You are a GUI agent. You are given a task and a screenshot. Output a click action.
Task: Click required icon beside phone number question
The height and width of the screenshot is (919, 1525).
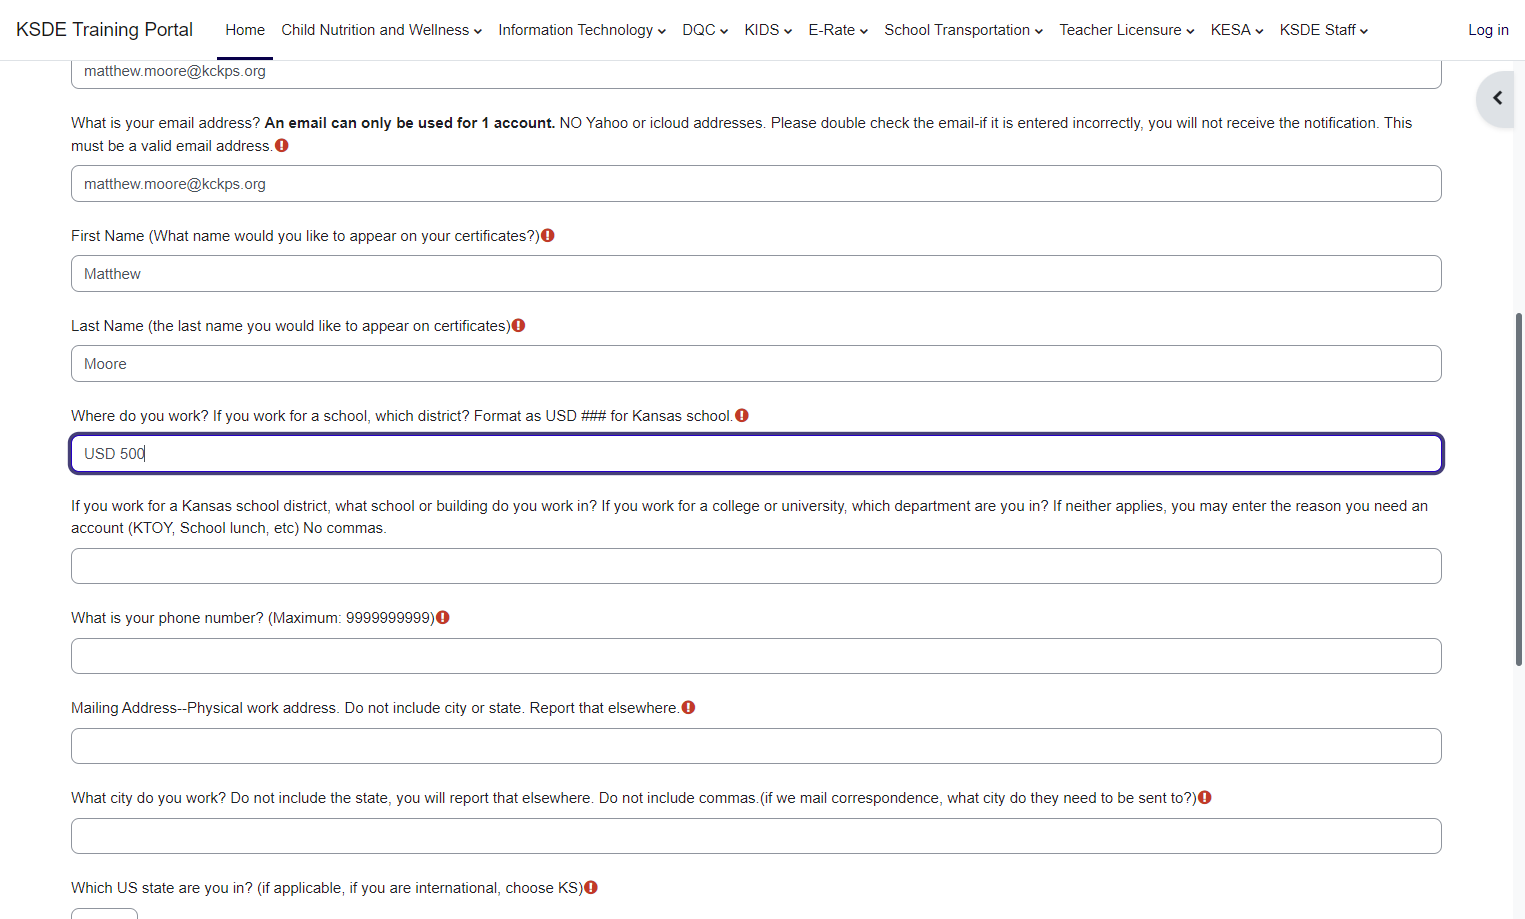[443, 618]
